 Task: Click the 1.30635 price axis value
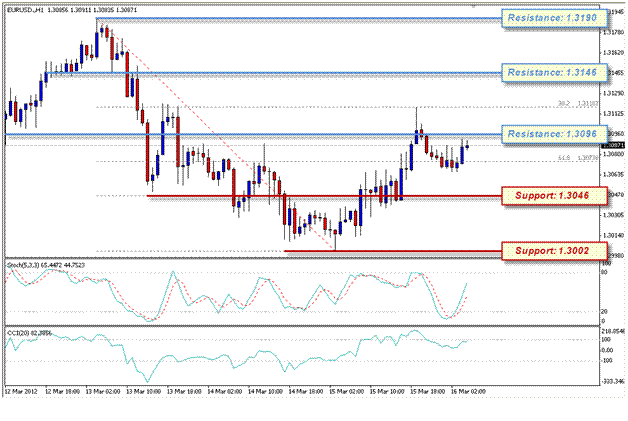[x=614, y=174]
